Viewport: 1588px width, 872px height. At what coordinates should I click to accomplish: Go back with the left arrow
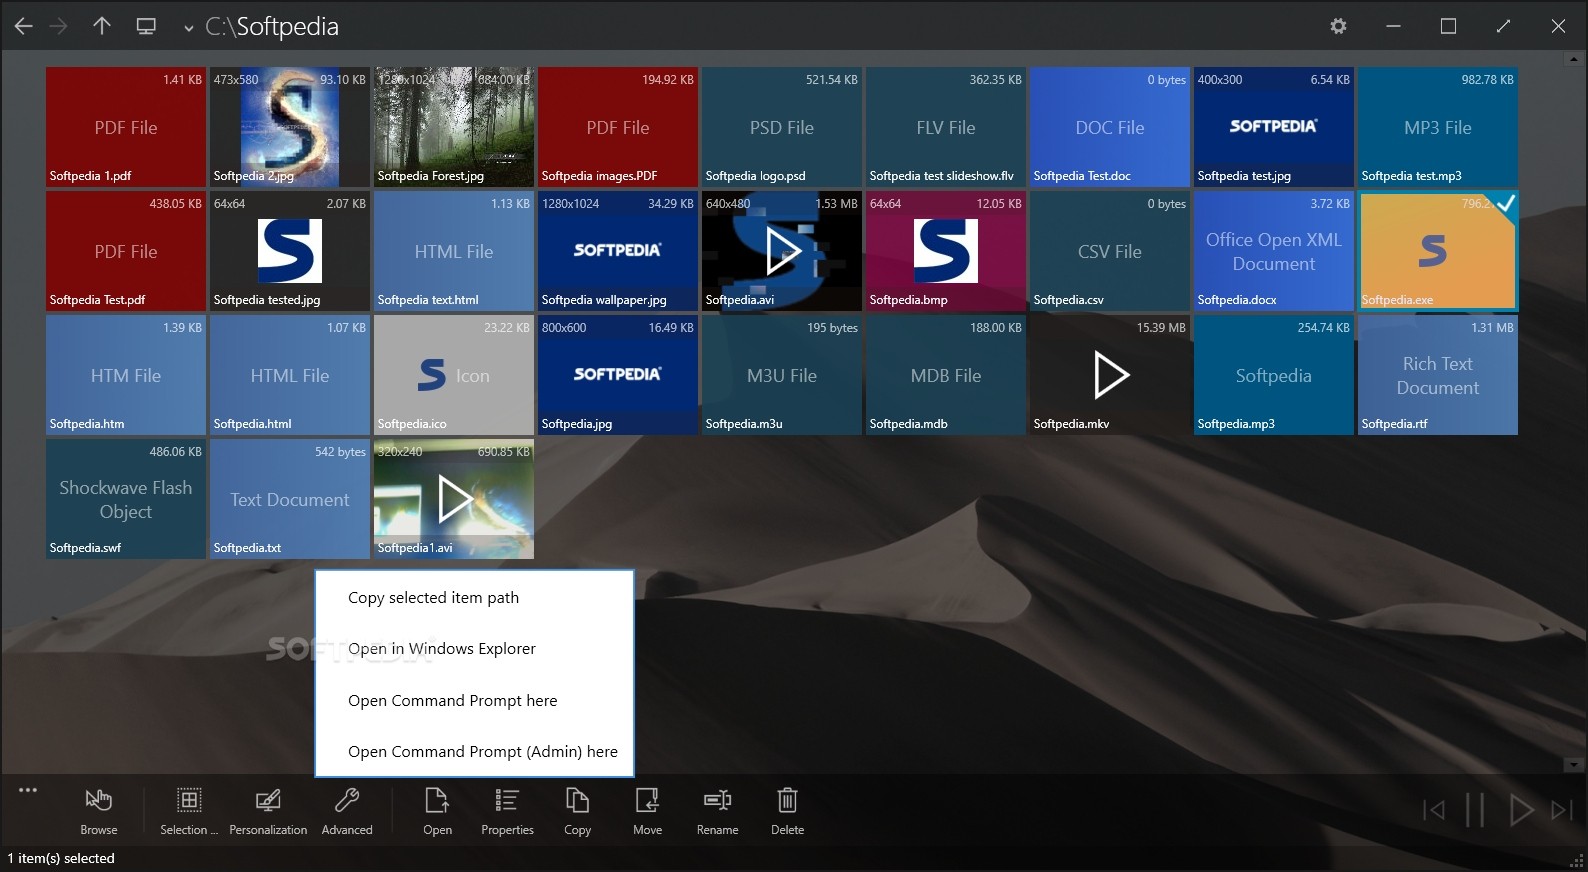23,27
